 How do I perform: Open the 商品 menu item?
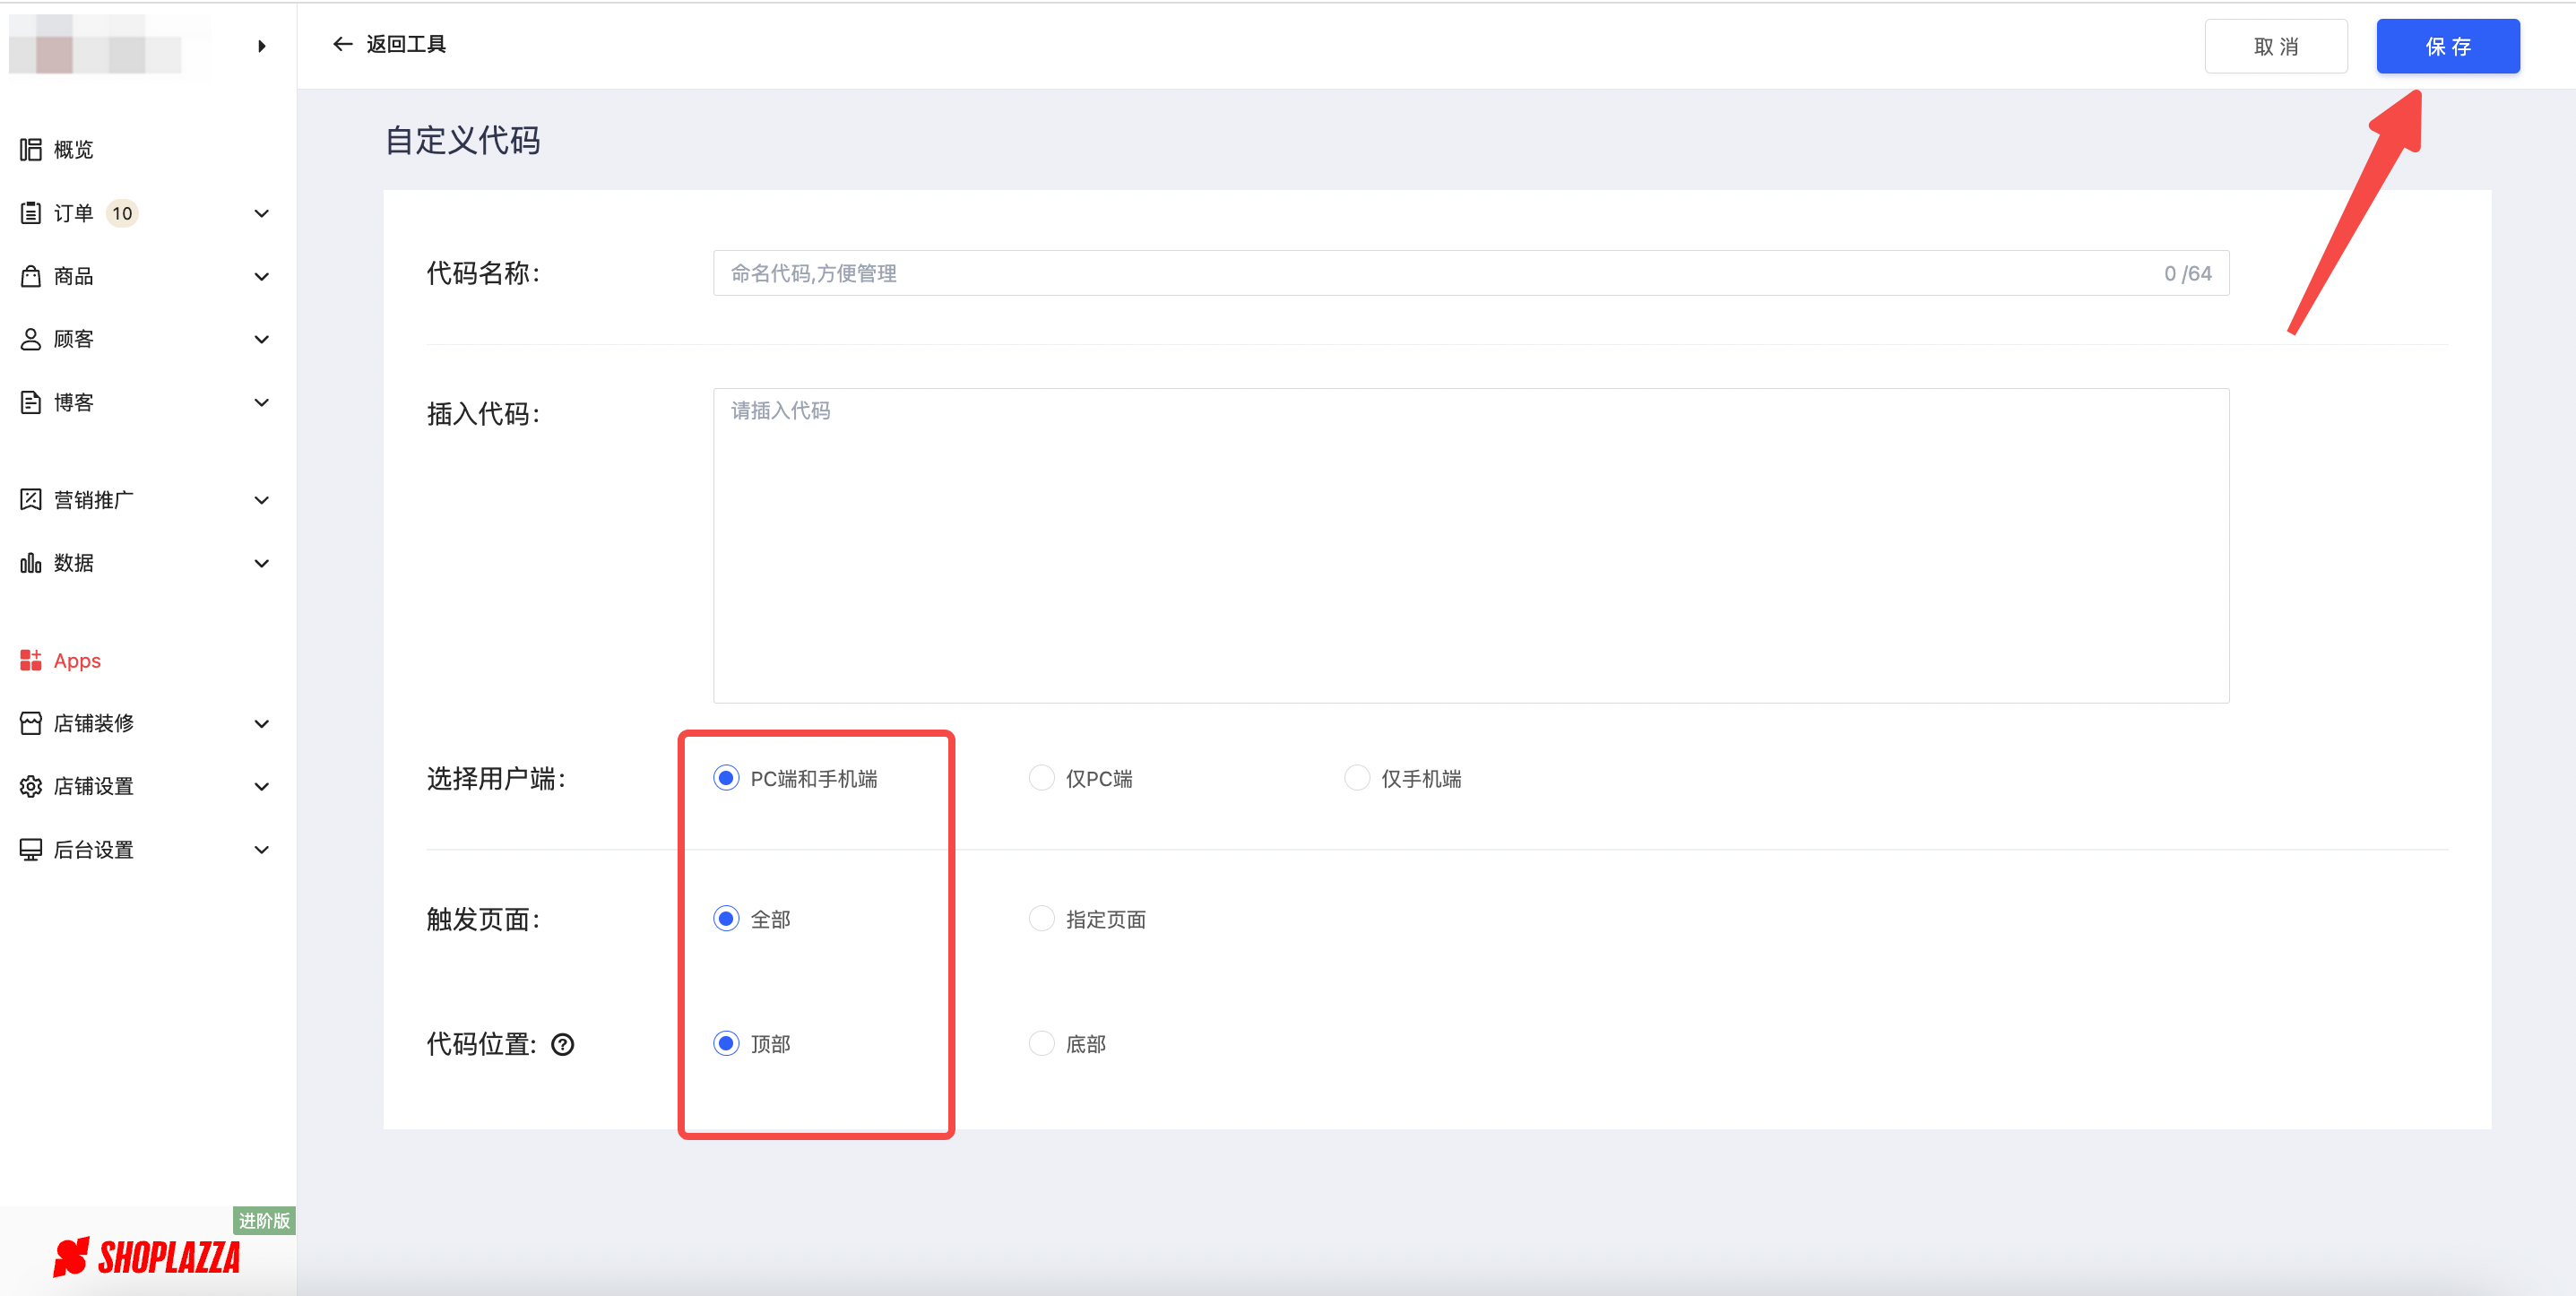pos(73,276)
